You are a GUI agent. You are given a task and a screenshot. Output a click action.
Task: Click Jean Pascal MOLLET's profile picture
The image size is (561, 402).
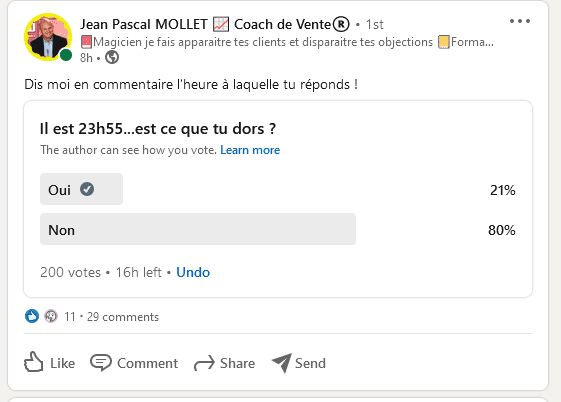click(48, 37)
